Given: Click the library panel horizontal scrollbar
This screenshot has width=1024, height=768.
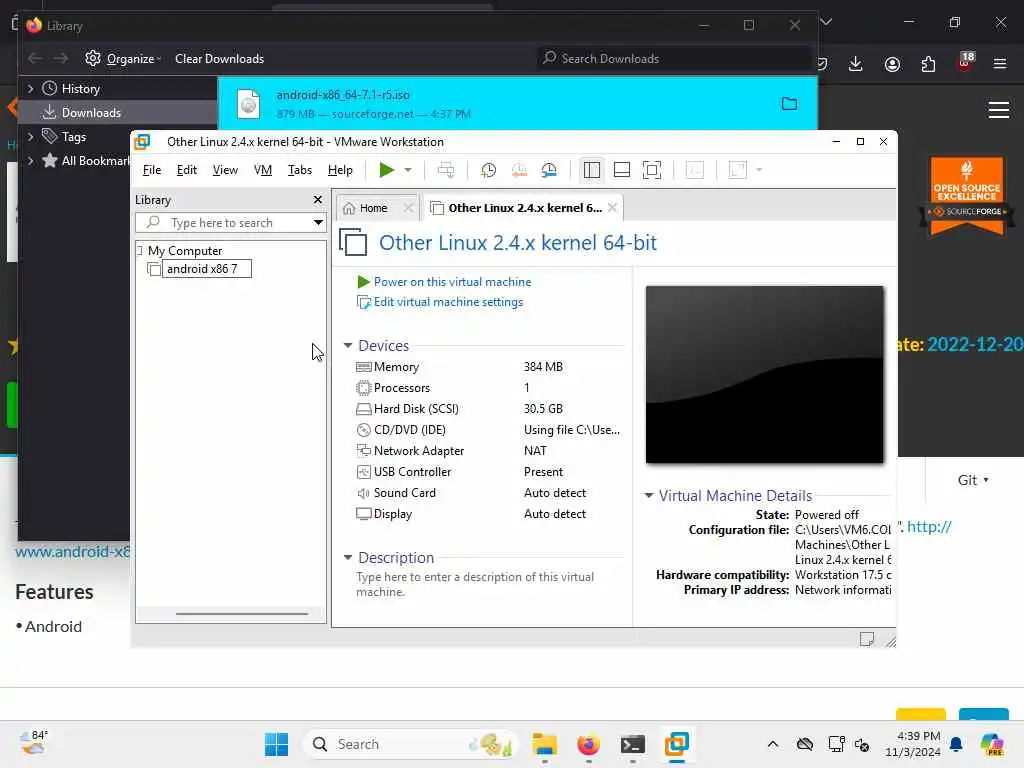Looking at the screenshot, I should (x=242, y=614).
